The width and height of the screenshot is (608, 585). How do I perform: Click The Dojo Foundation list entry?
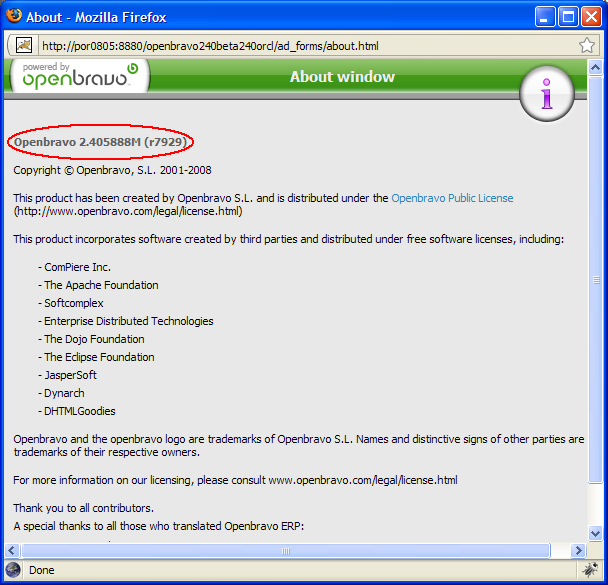92,339
